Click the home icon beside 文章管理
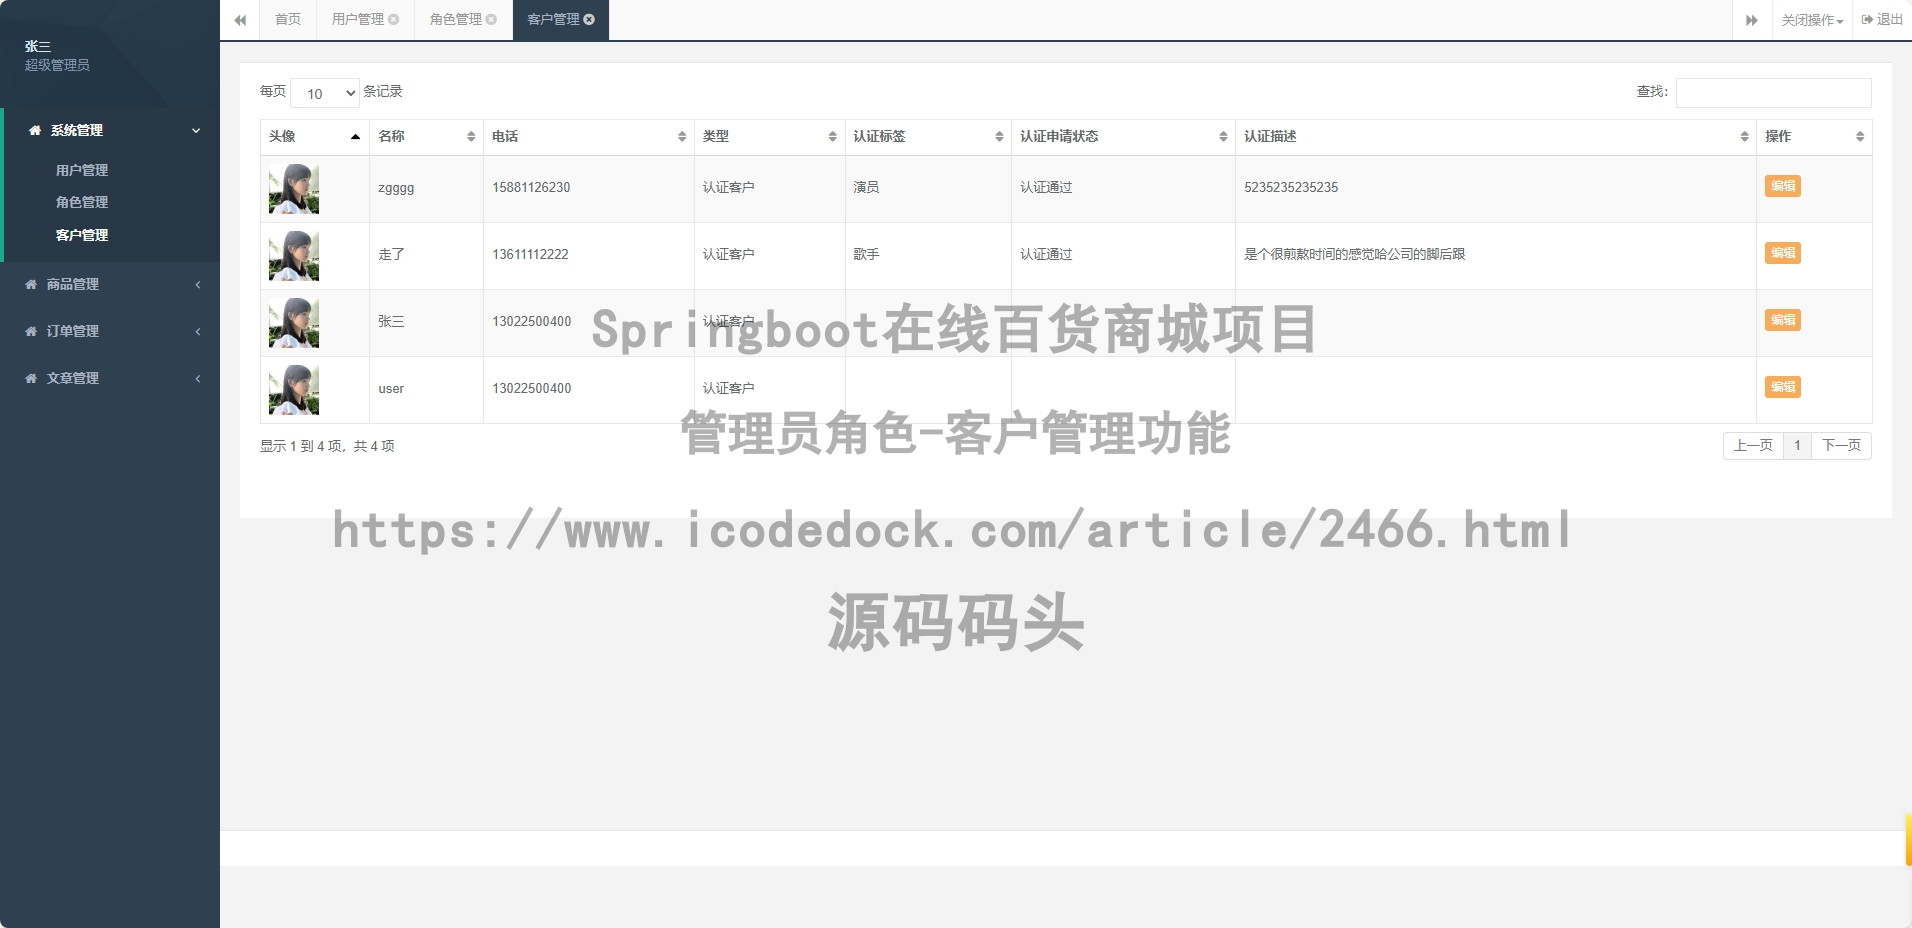This screenshot has height=928, width=1912. click(31, 379)
